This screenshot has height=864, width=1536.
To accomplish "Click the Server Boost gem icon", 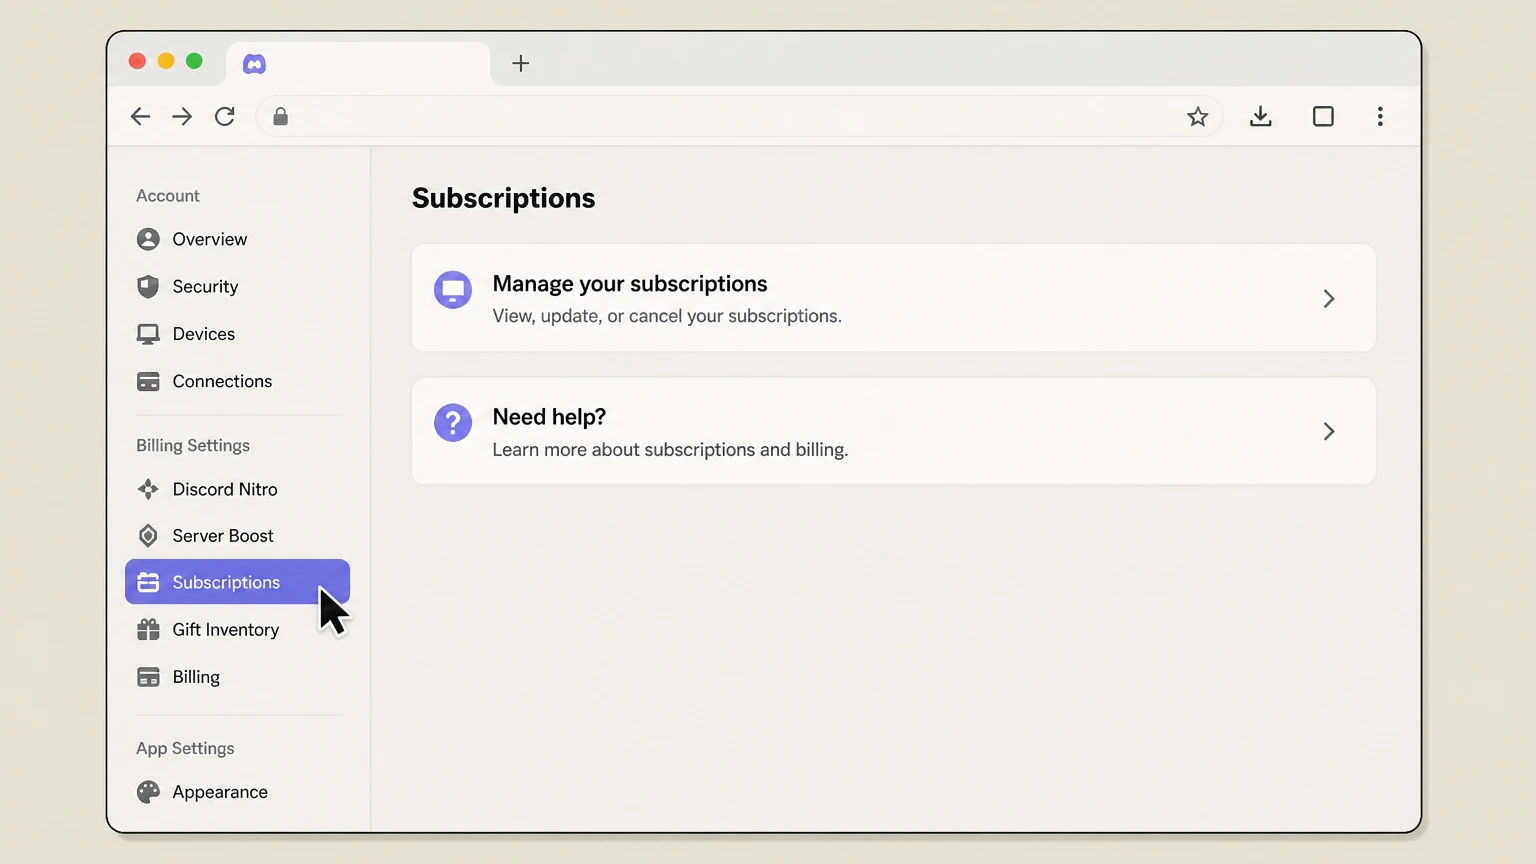I will (x=148, y=536).
